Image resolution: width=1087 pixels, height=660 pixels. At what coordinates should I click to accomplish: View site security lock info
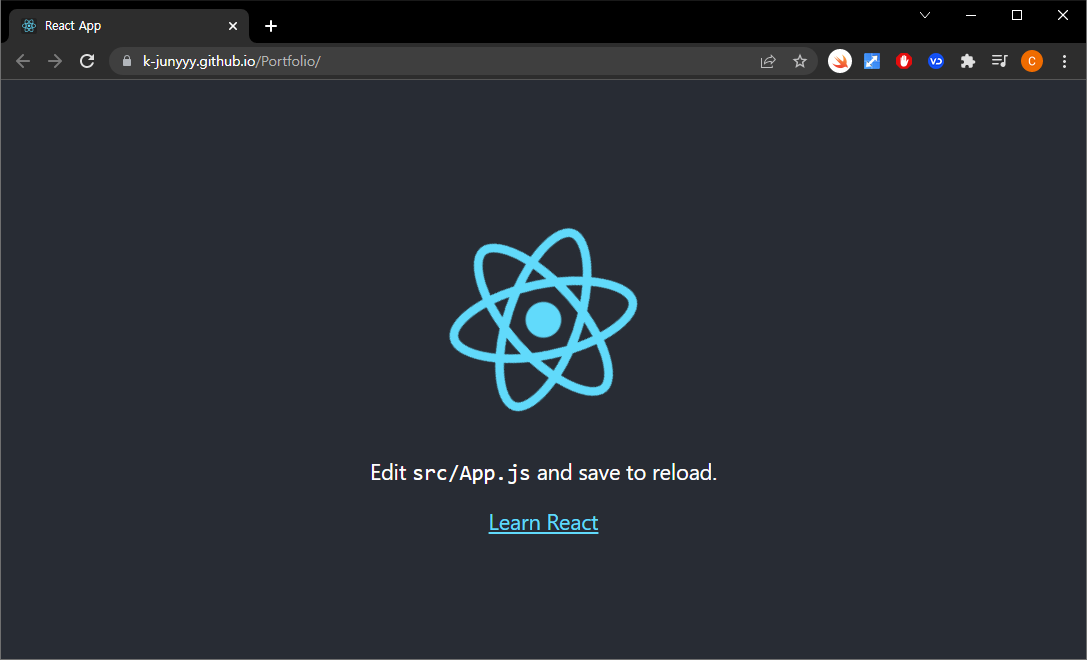click(x=127, y=61)
